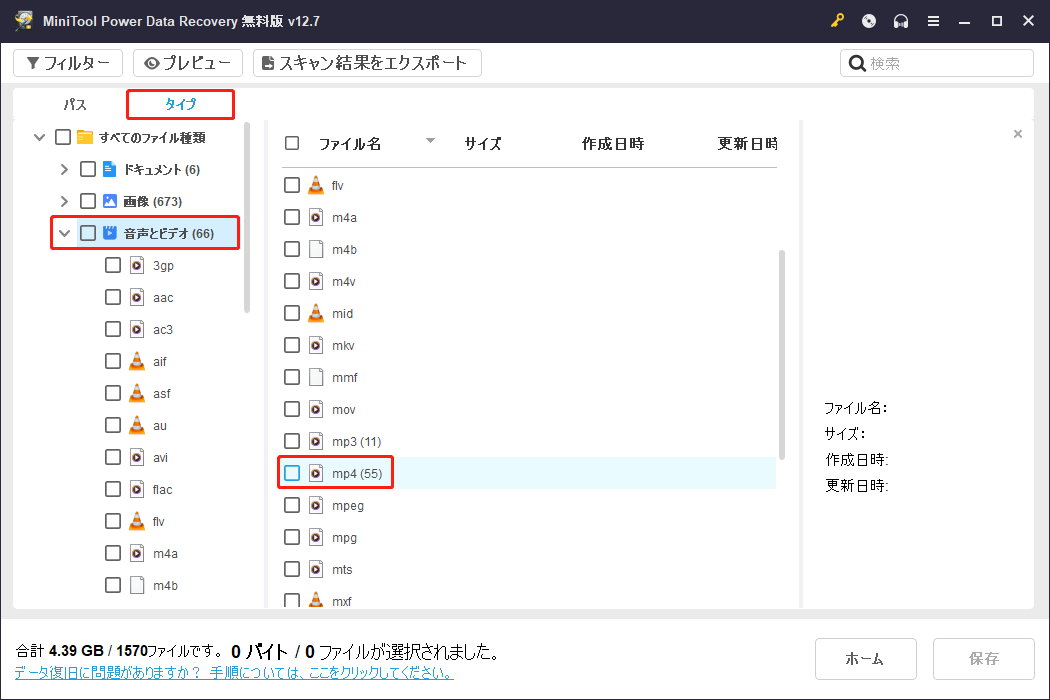Open the bootable media disc icon
This screenshot has width=1050, height=700.
869,20
